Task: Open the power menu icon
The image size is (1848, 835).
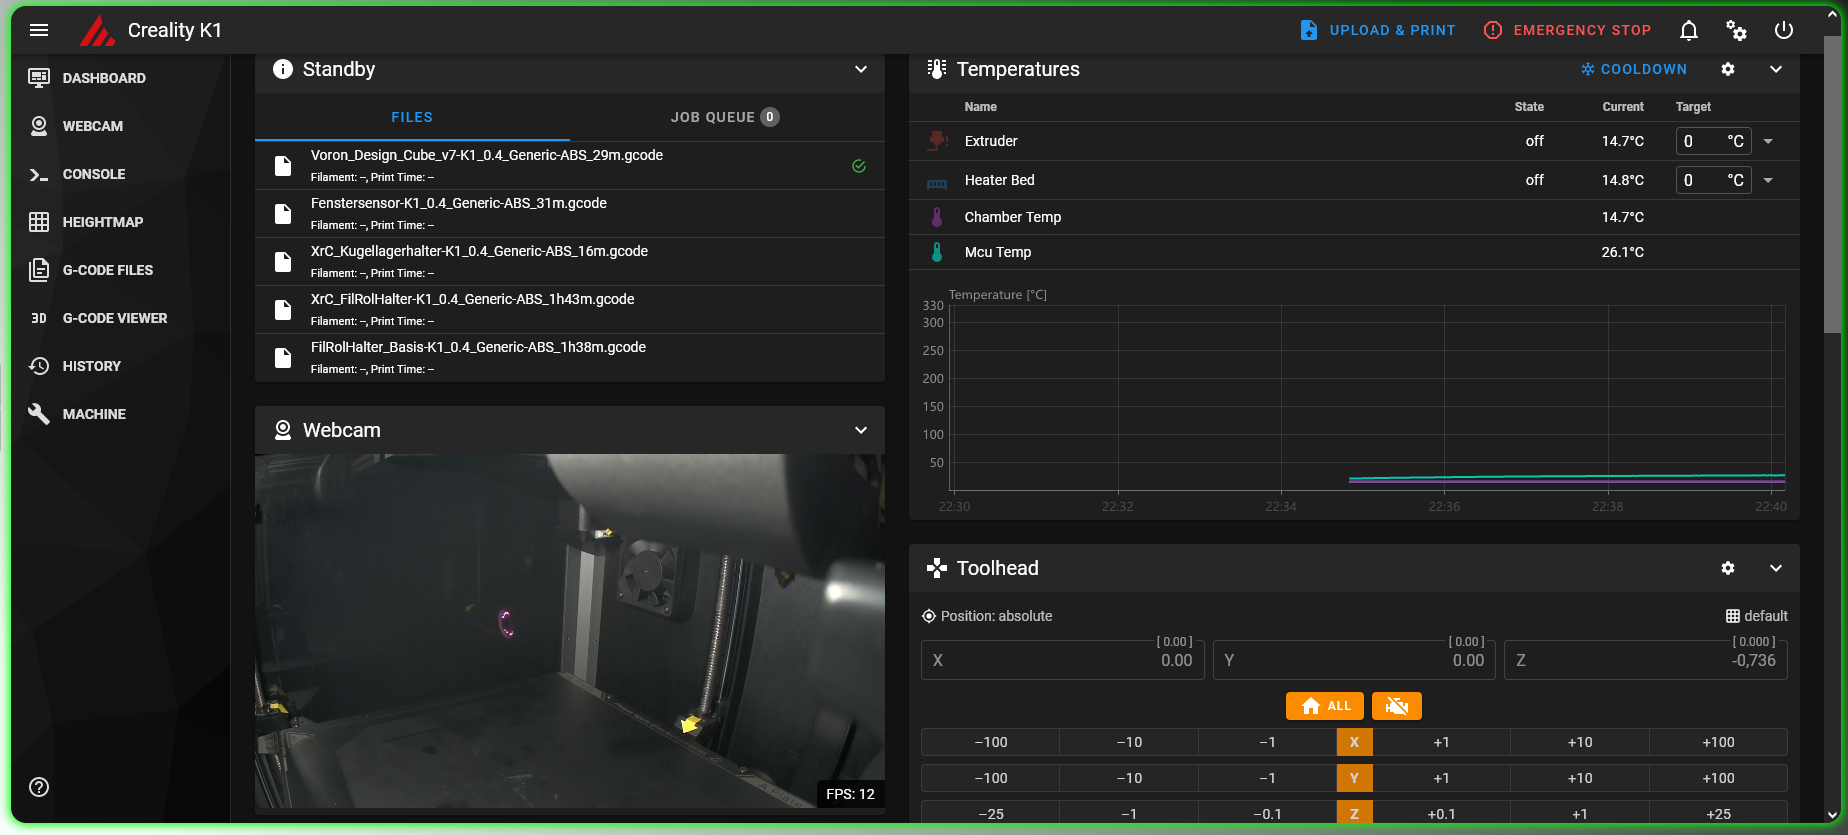Action: (x=1784, y=30)
